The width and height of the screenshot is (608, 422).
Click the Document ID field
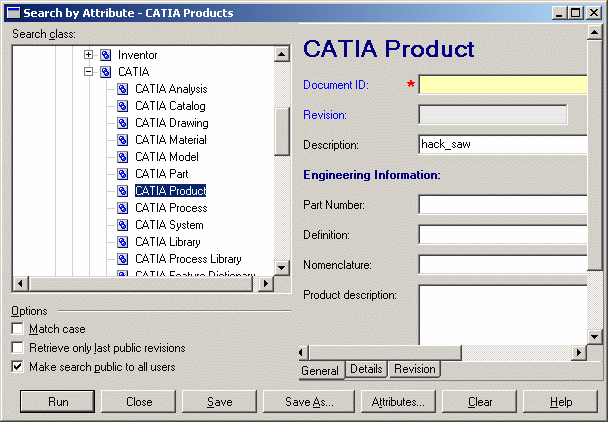point(503,85)
